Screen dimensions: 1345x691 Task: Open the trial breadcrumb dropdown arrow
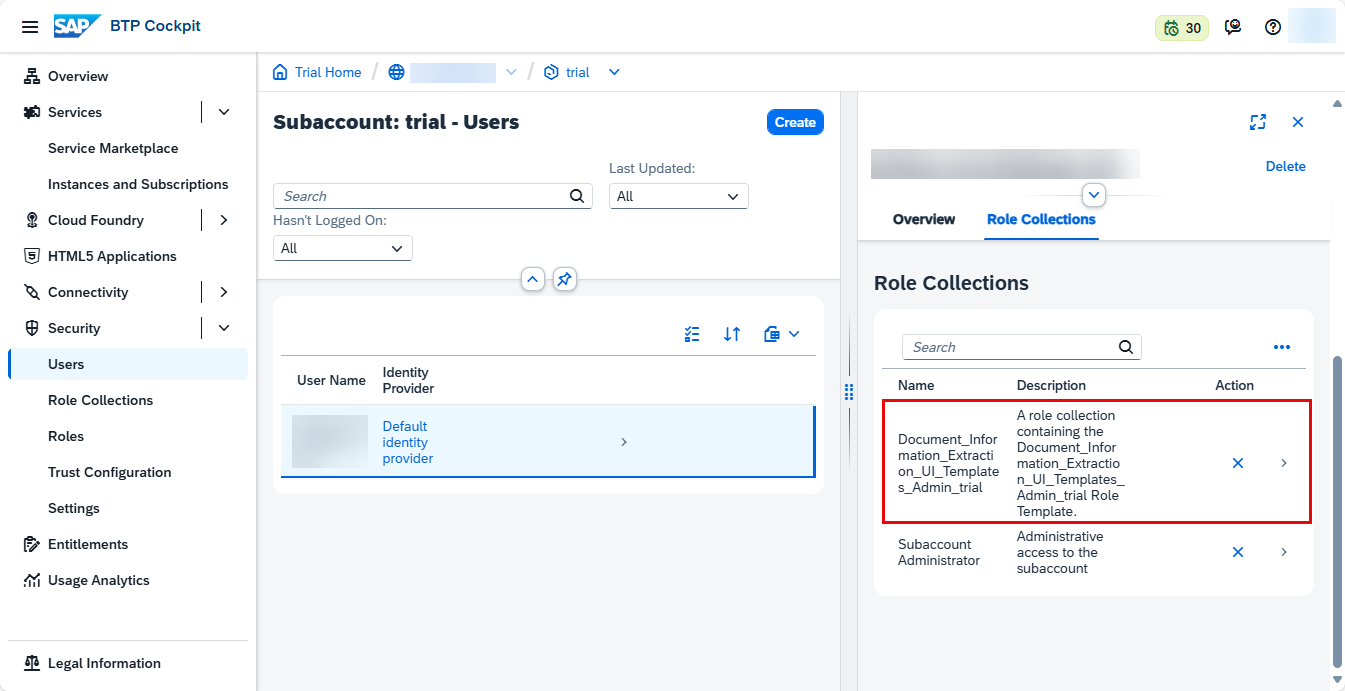click(614, 72)
